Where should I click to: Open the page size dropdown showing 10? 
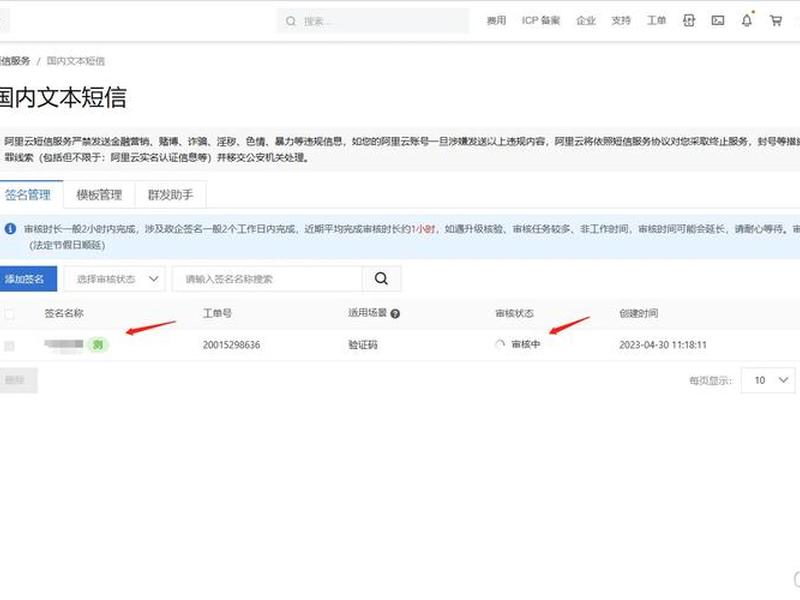pyautogui.click(x=768, y=380)
